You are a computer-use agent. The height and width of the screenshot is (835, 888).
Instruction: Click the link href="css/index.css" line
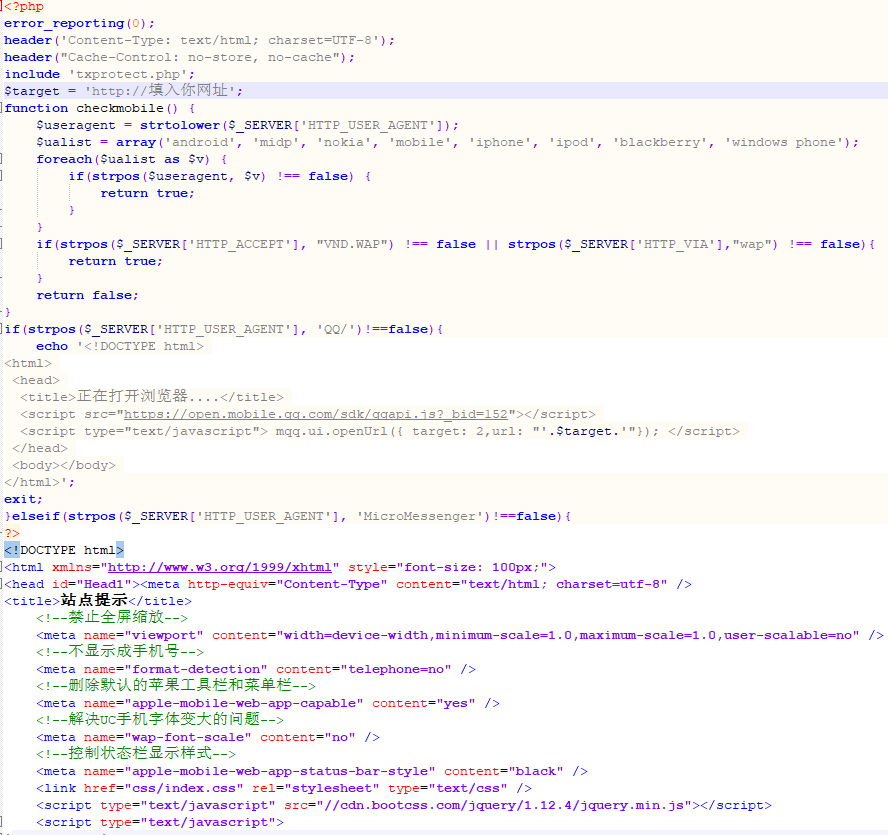coord(284,789)
